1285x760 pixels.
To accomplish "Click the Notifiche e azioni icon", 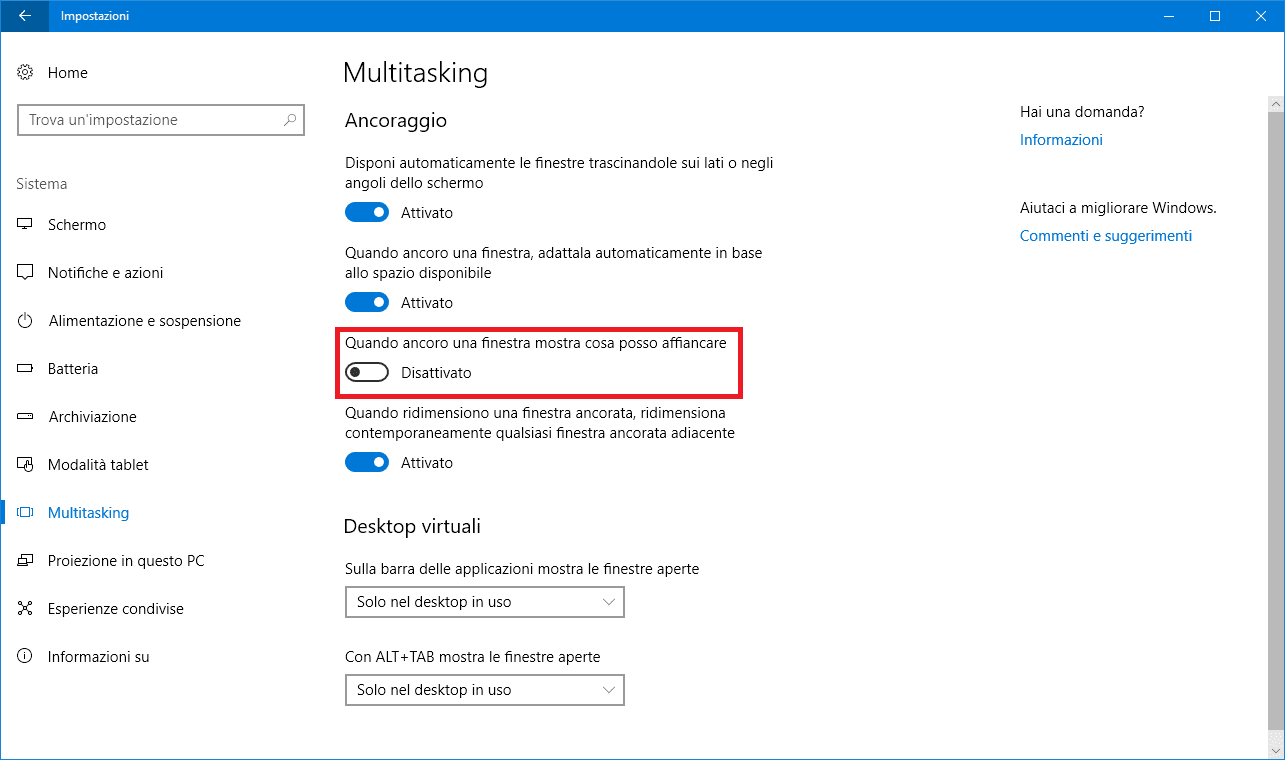I will 26,273.
